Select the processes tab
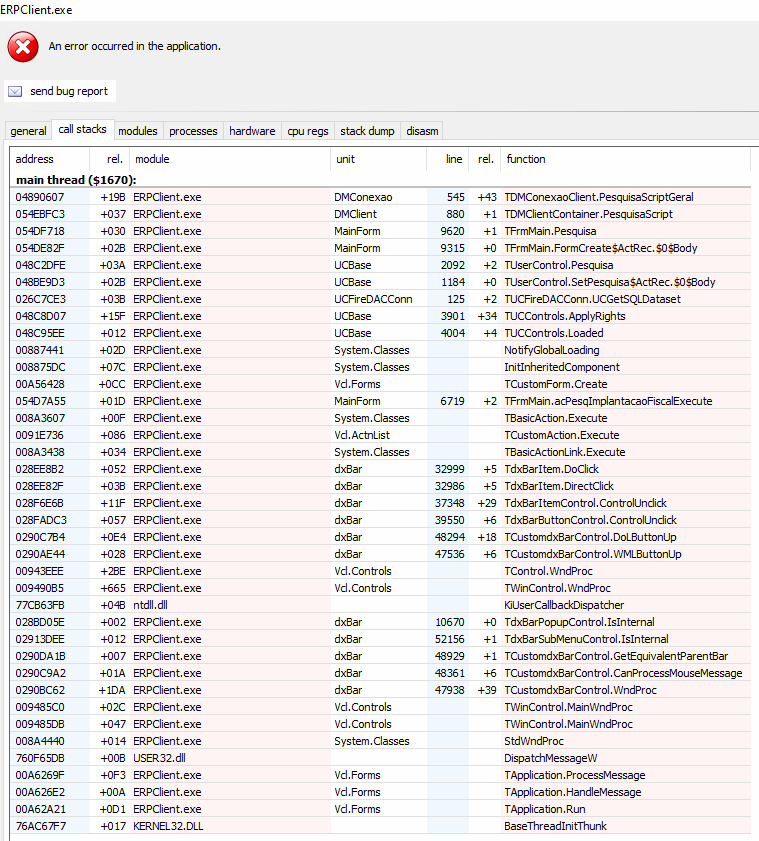This screenshot has width=759, height=841. point(193,131)
